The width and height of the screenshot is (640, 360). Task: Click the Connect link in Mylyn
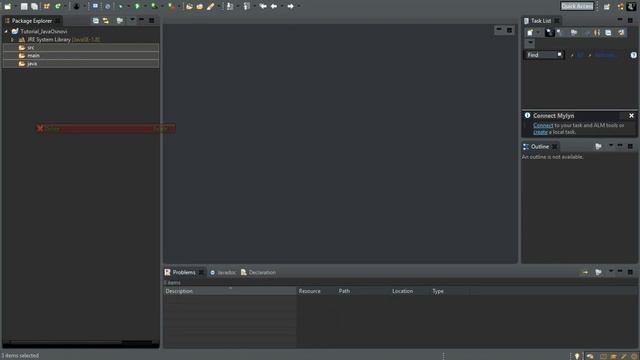pyautogui.click(x=543, y=125)
